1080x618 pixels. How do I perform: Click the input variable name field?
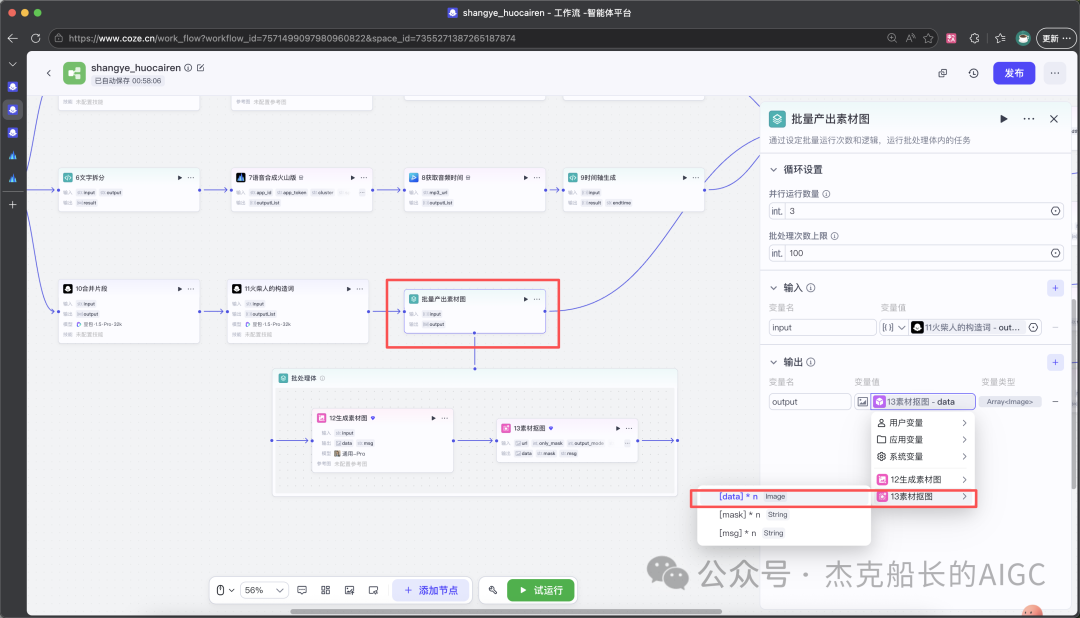pos(822,328)
